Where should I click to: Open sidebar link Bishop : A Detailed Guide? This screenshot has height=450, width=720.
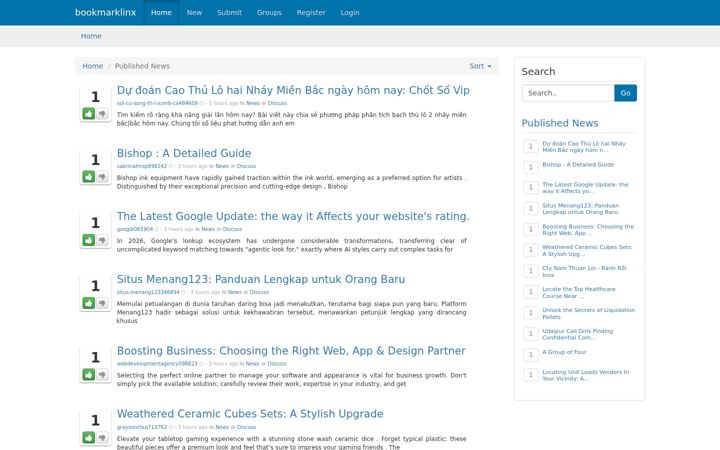(x=578, y=164)
